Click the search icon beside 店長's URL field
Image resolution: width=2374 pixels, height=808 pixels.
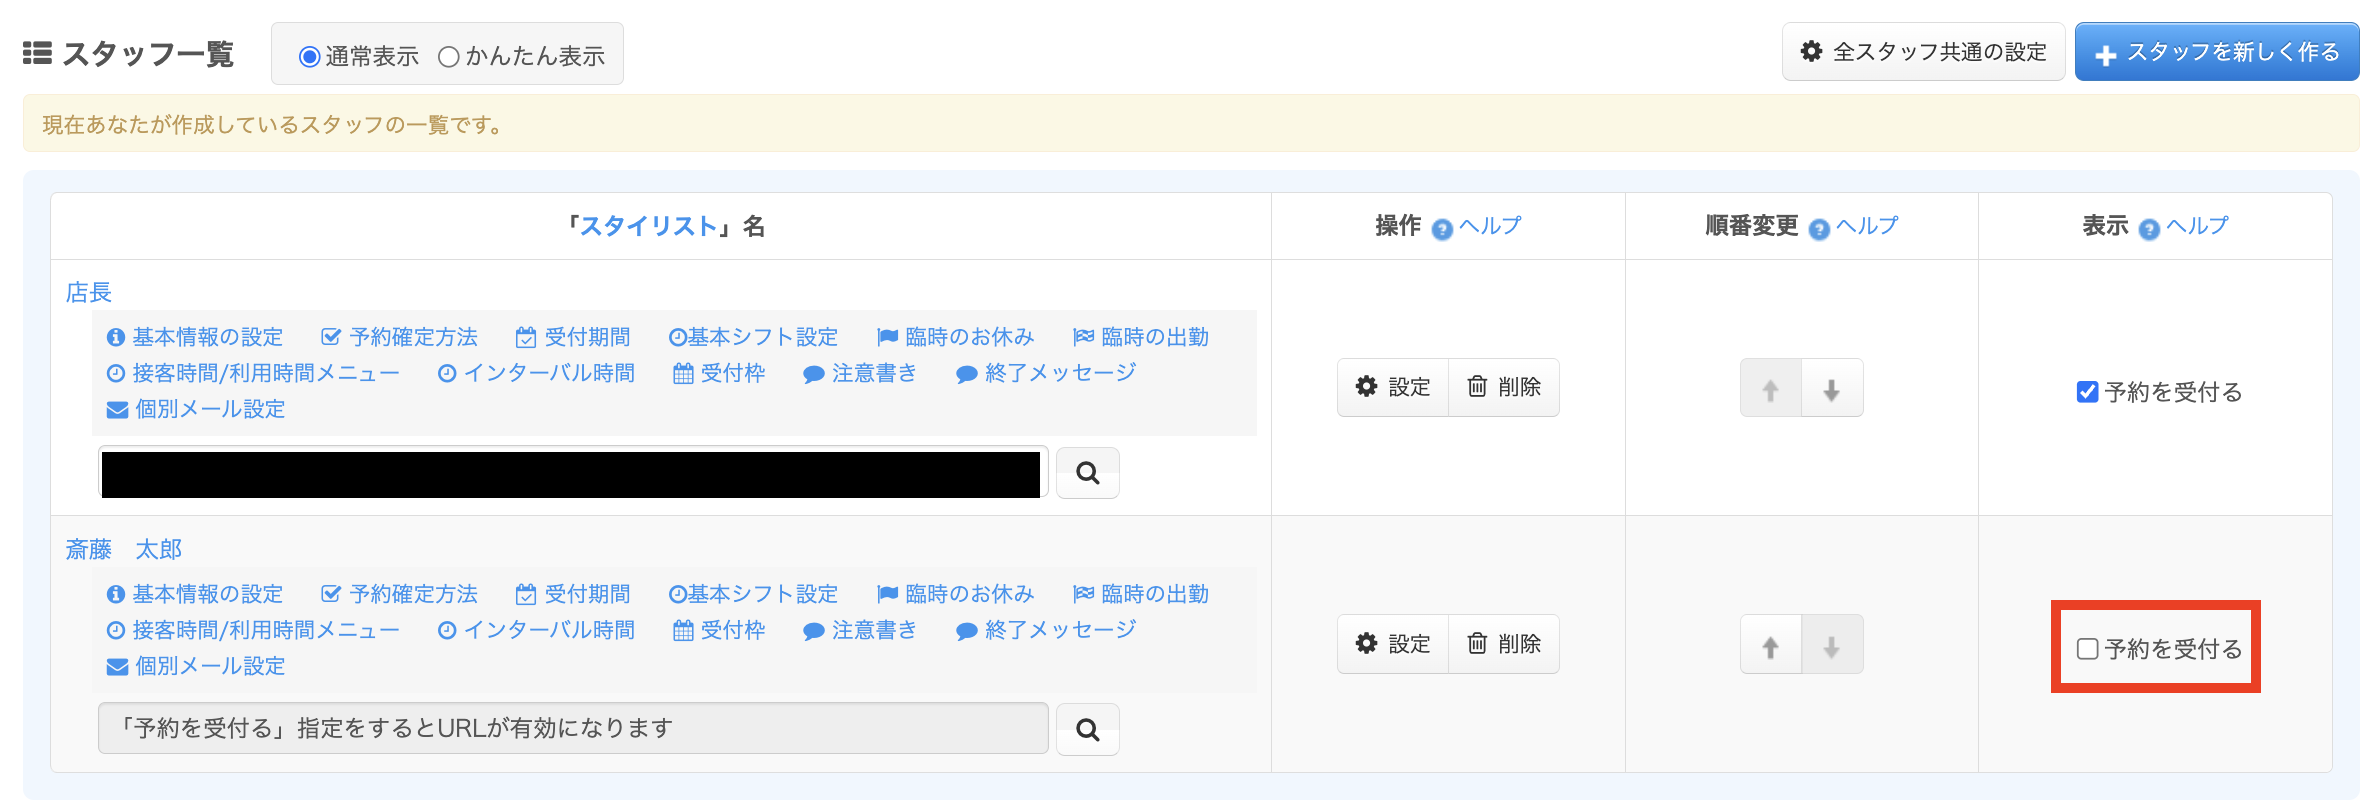point(1087,473)
